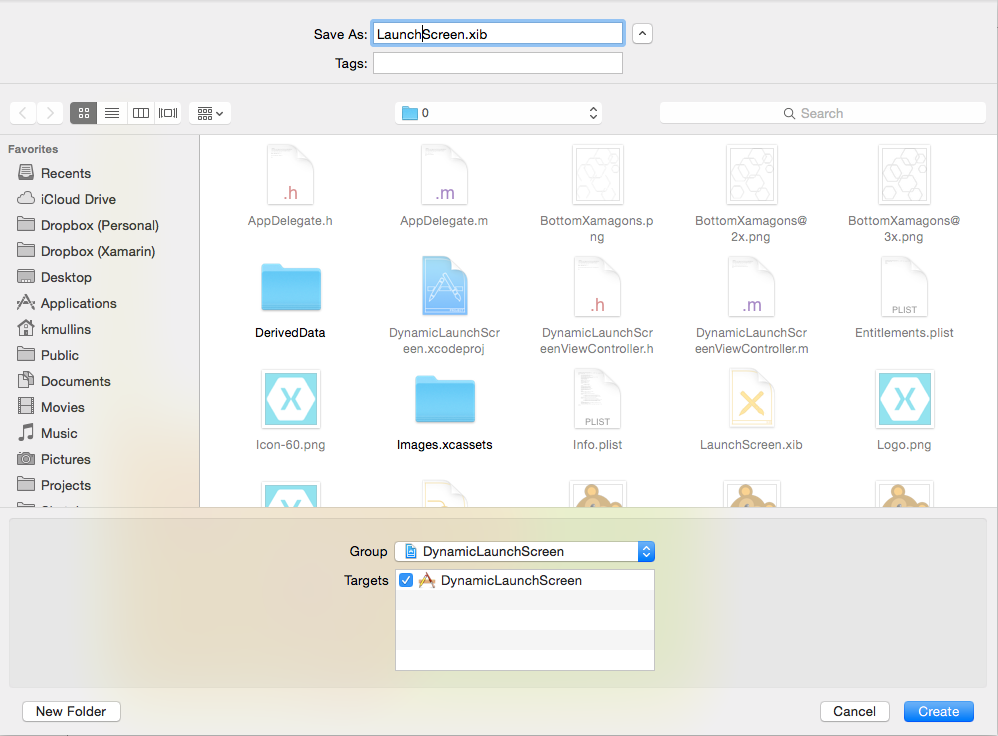Screen dimensions: 998x736
Task: Open Dropbox (Xamarin) in the sidebar
Action: click(100, 251)
